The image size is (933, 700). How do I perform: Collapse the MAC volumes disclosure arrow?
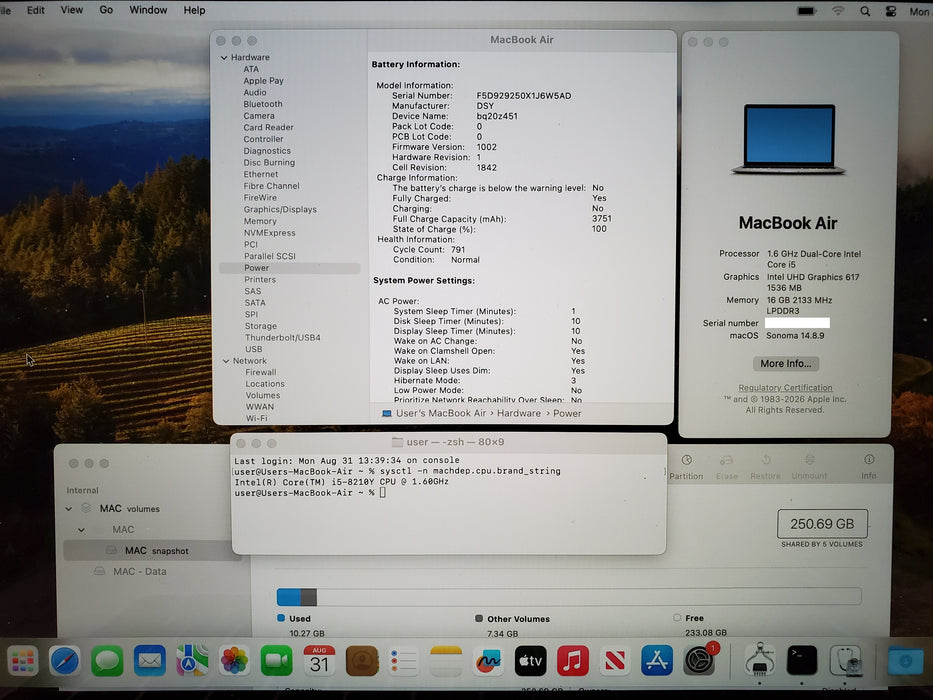point(69,509)
